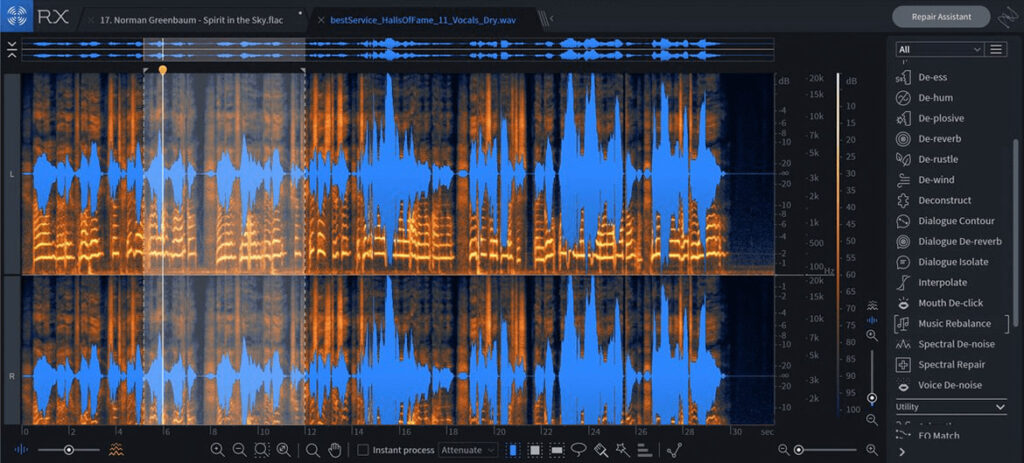This screenshot has width=1024, height=463.
Task: Toggle the right channel R selector
Action: coord(12,377)
